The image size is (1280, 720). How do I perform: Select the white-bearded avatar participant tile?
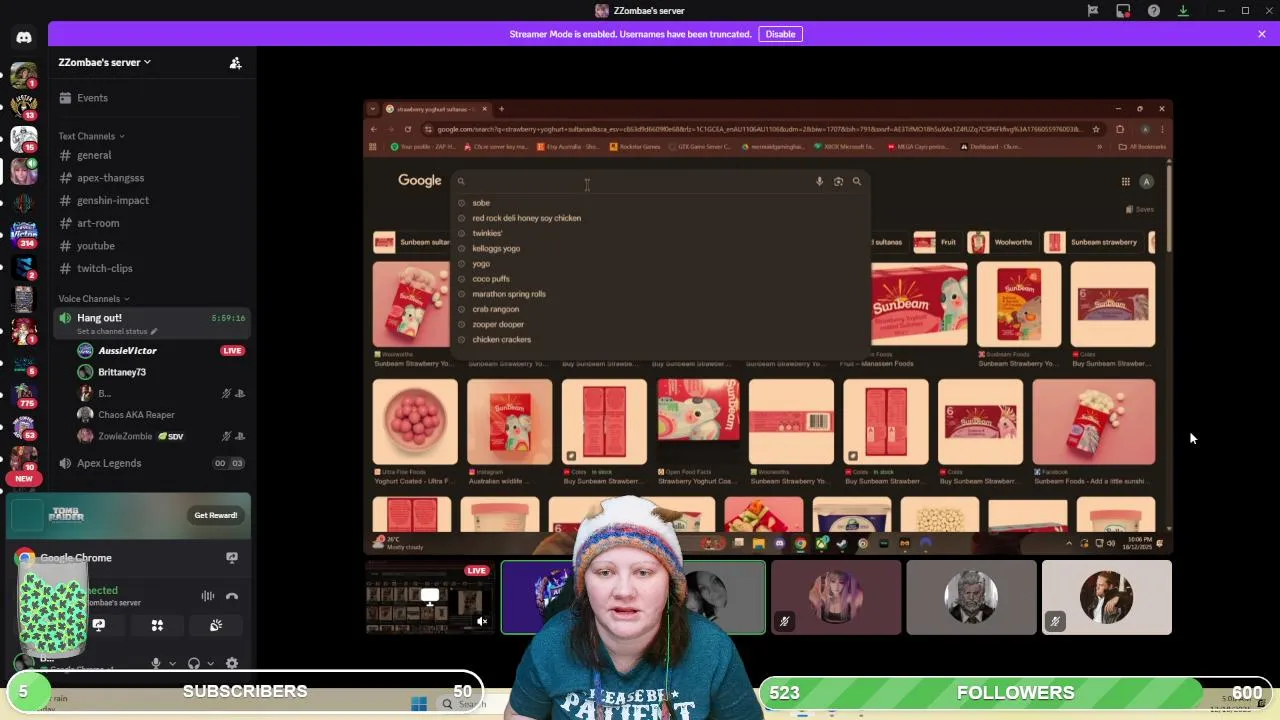[971, 597]
